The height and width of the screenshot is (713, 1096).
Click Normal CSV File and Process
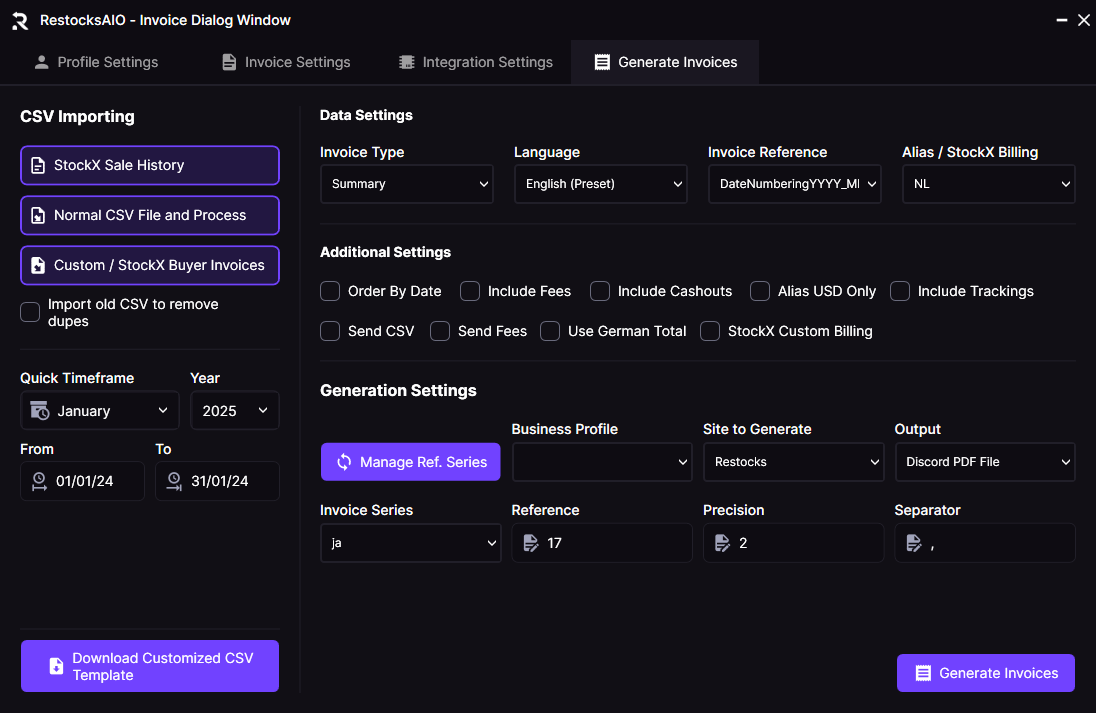pyautogui.click(x=150, y=215)
